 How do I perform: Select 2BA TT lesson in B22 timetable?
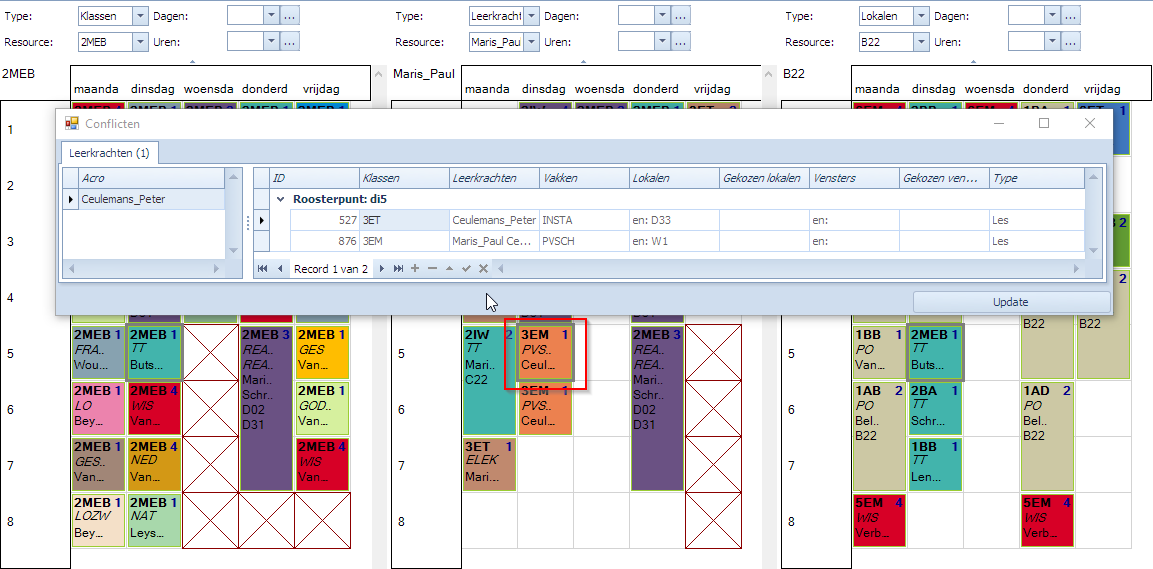pos(935,409)
